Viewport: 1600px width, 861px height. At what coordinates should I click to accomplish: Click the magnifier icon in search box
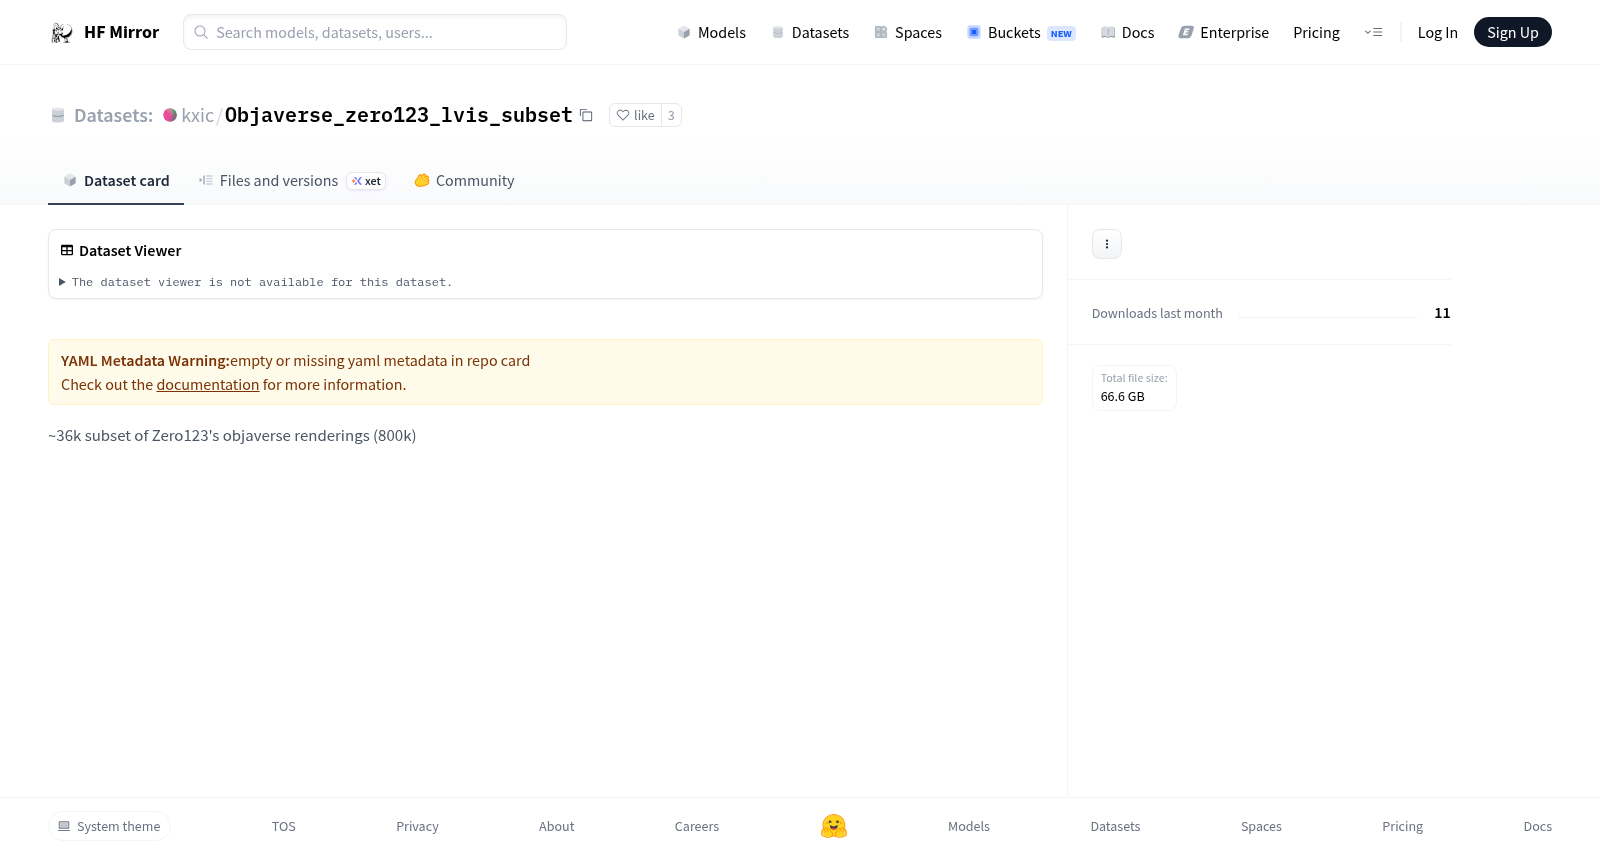tap(201, 32)
